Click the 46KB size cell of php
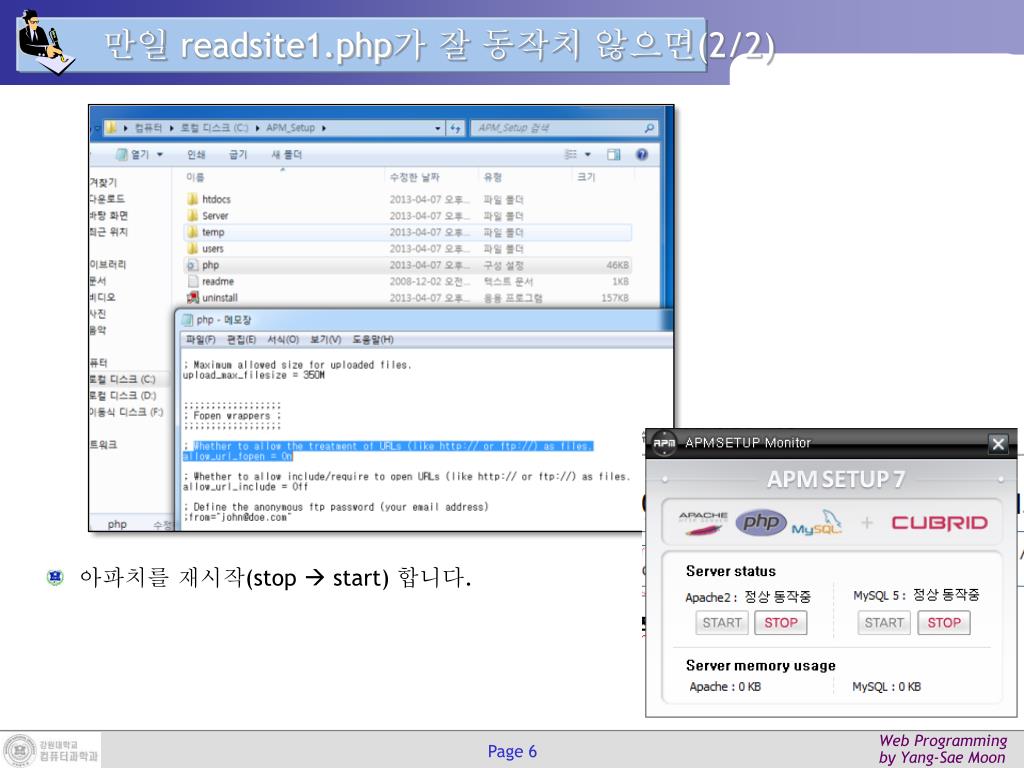This screenshot has height=768, width=1024. coord(617,265)
